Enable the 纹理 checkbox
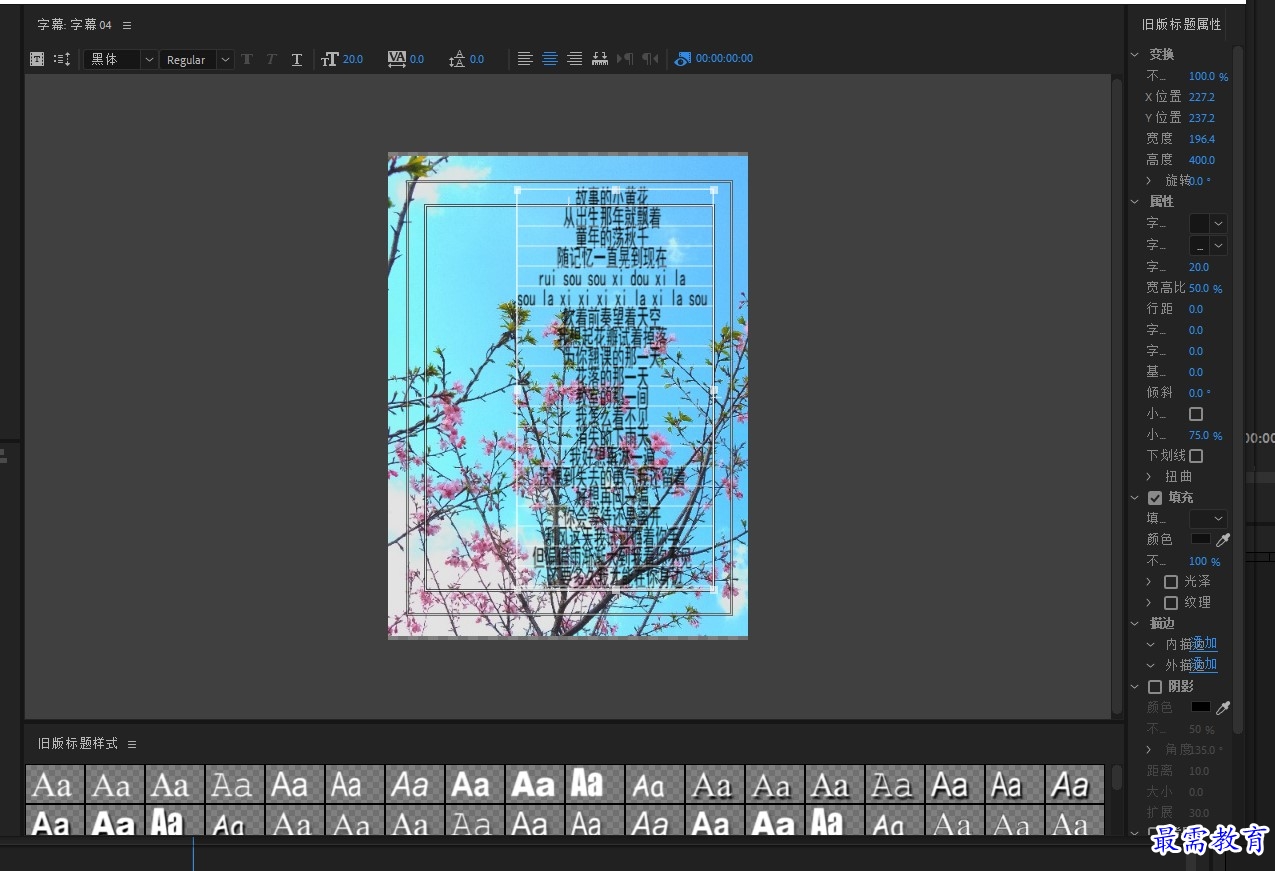1275x871 pixels. pos(1171,602)
